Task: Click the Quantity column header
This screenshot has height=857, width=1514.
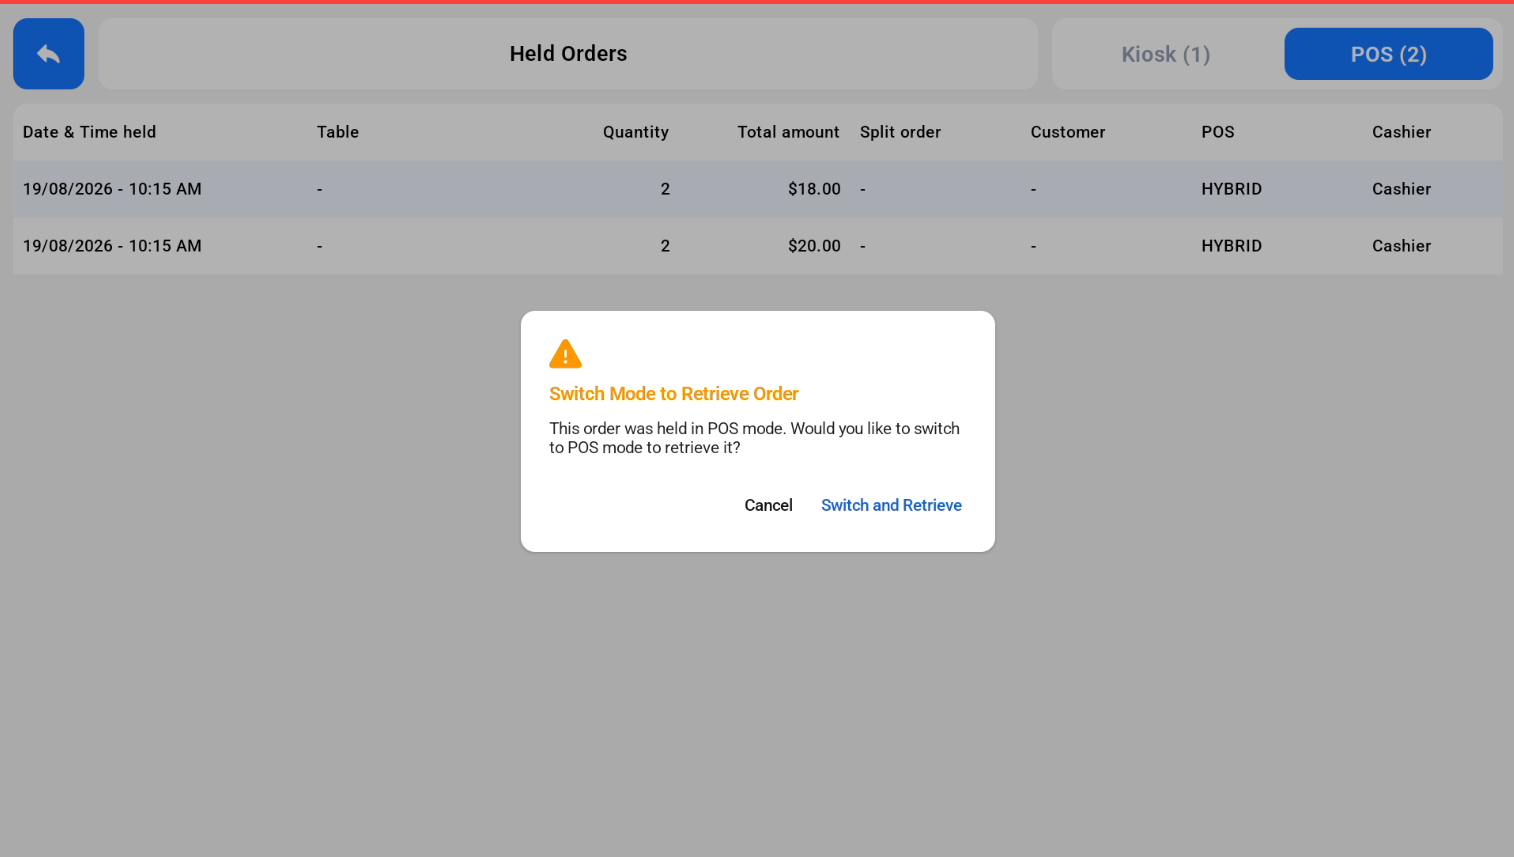Action: [636, 132]
